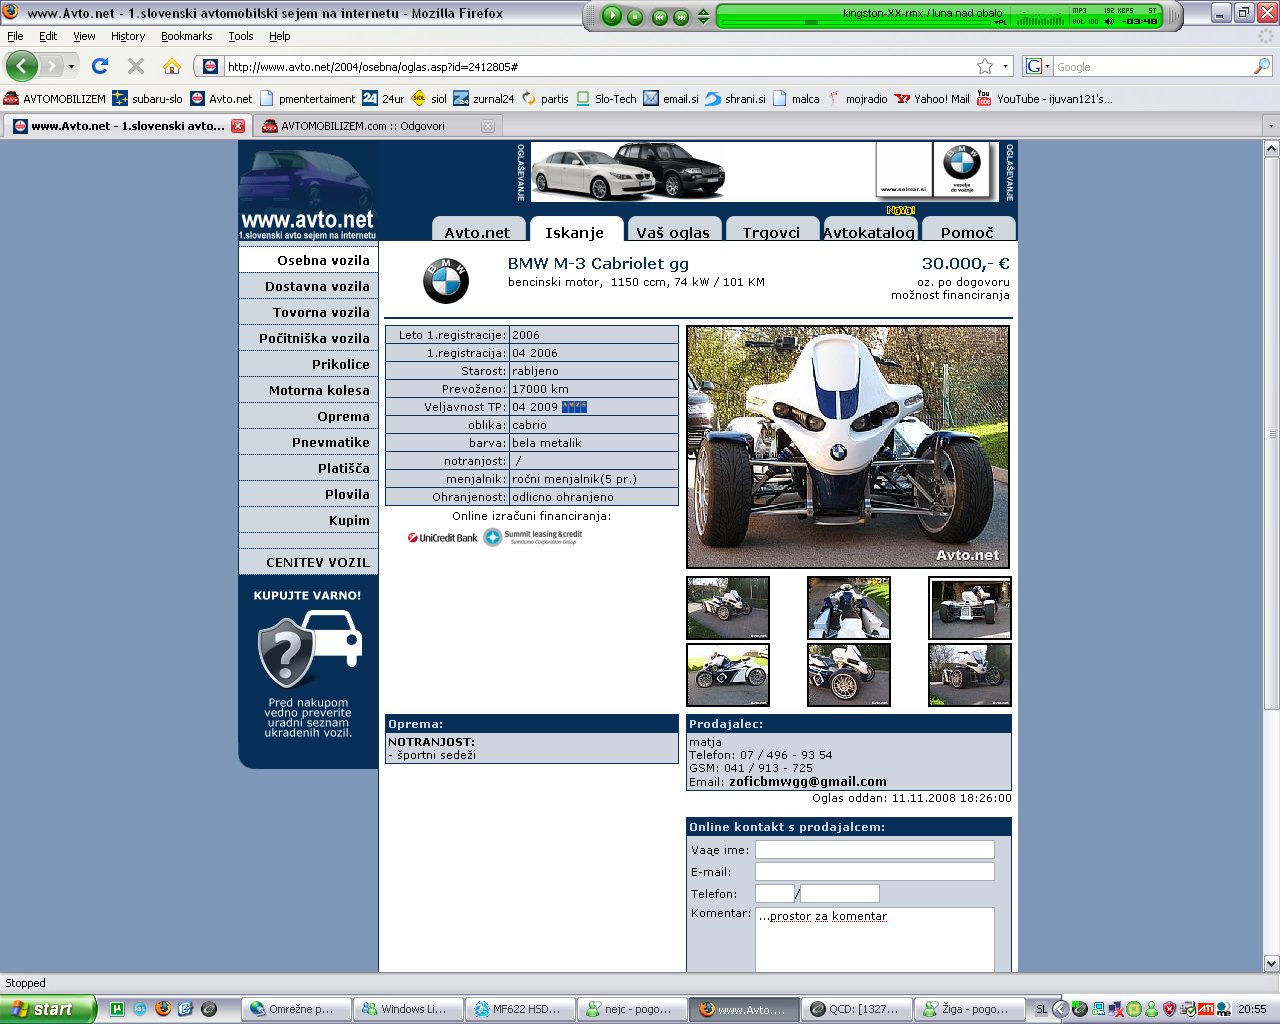Open the Yahoo! Mail bookmark
Image resolution: width=1280 pixels, height=1024 pixels.
[x=932, y=99]
